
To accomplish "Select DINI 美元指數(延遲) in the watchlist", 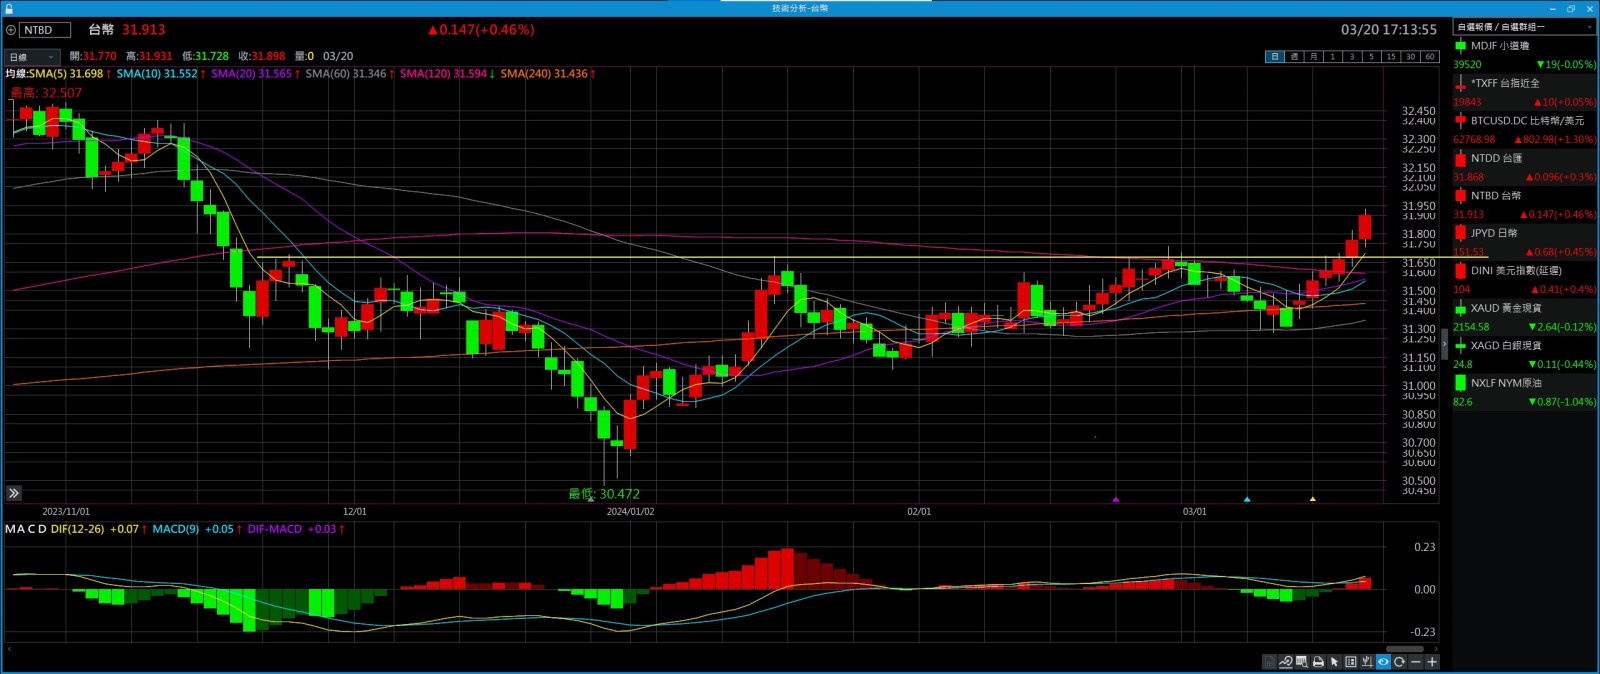I will (1525, 280).
